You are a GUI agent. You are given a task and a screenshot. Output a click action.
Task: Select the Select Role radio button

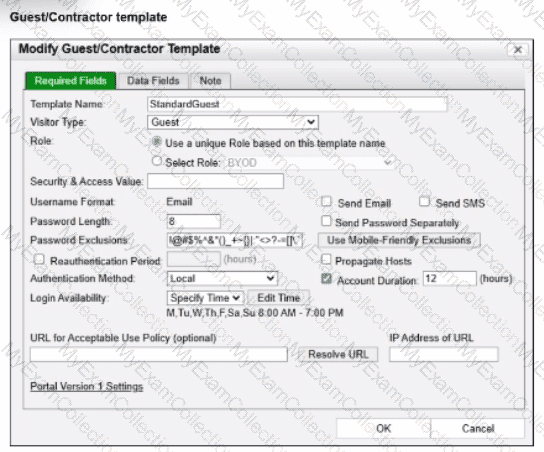pyautogui.click(x=157, y=161)
